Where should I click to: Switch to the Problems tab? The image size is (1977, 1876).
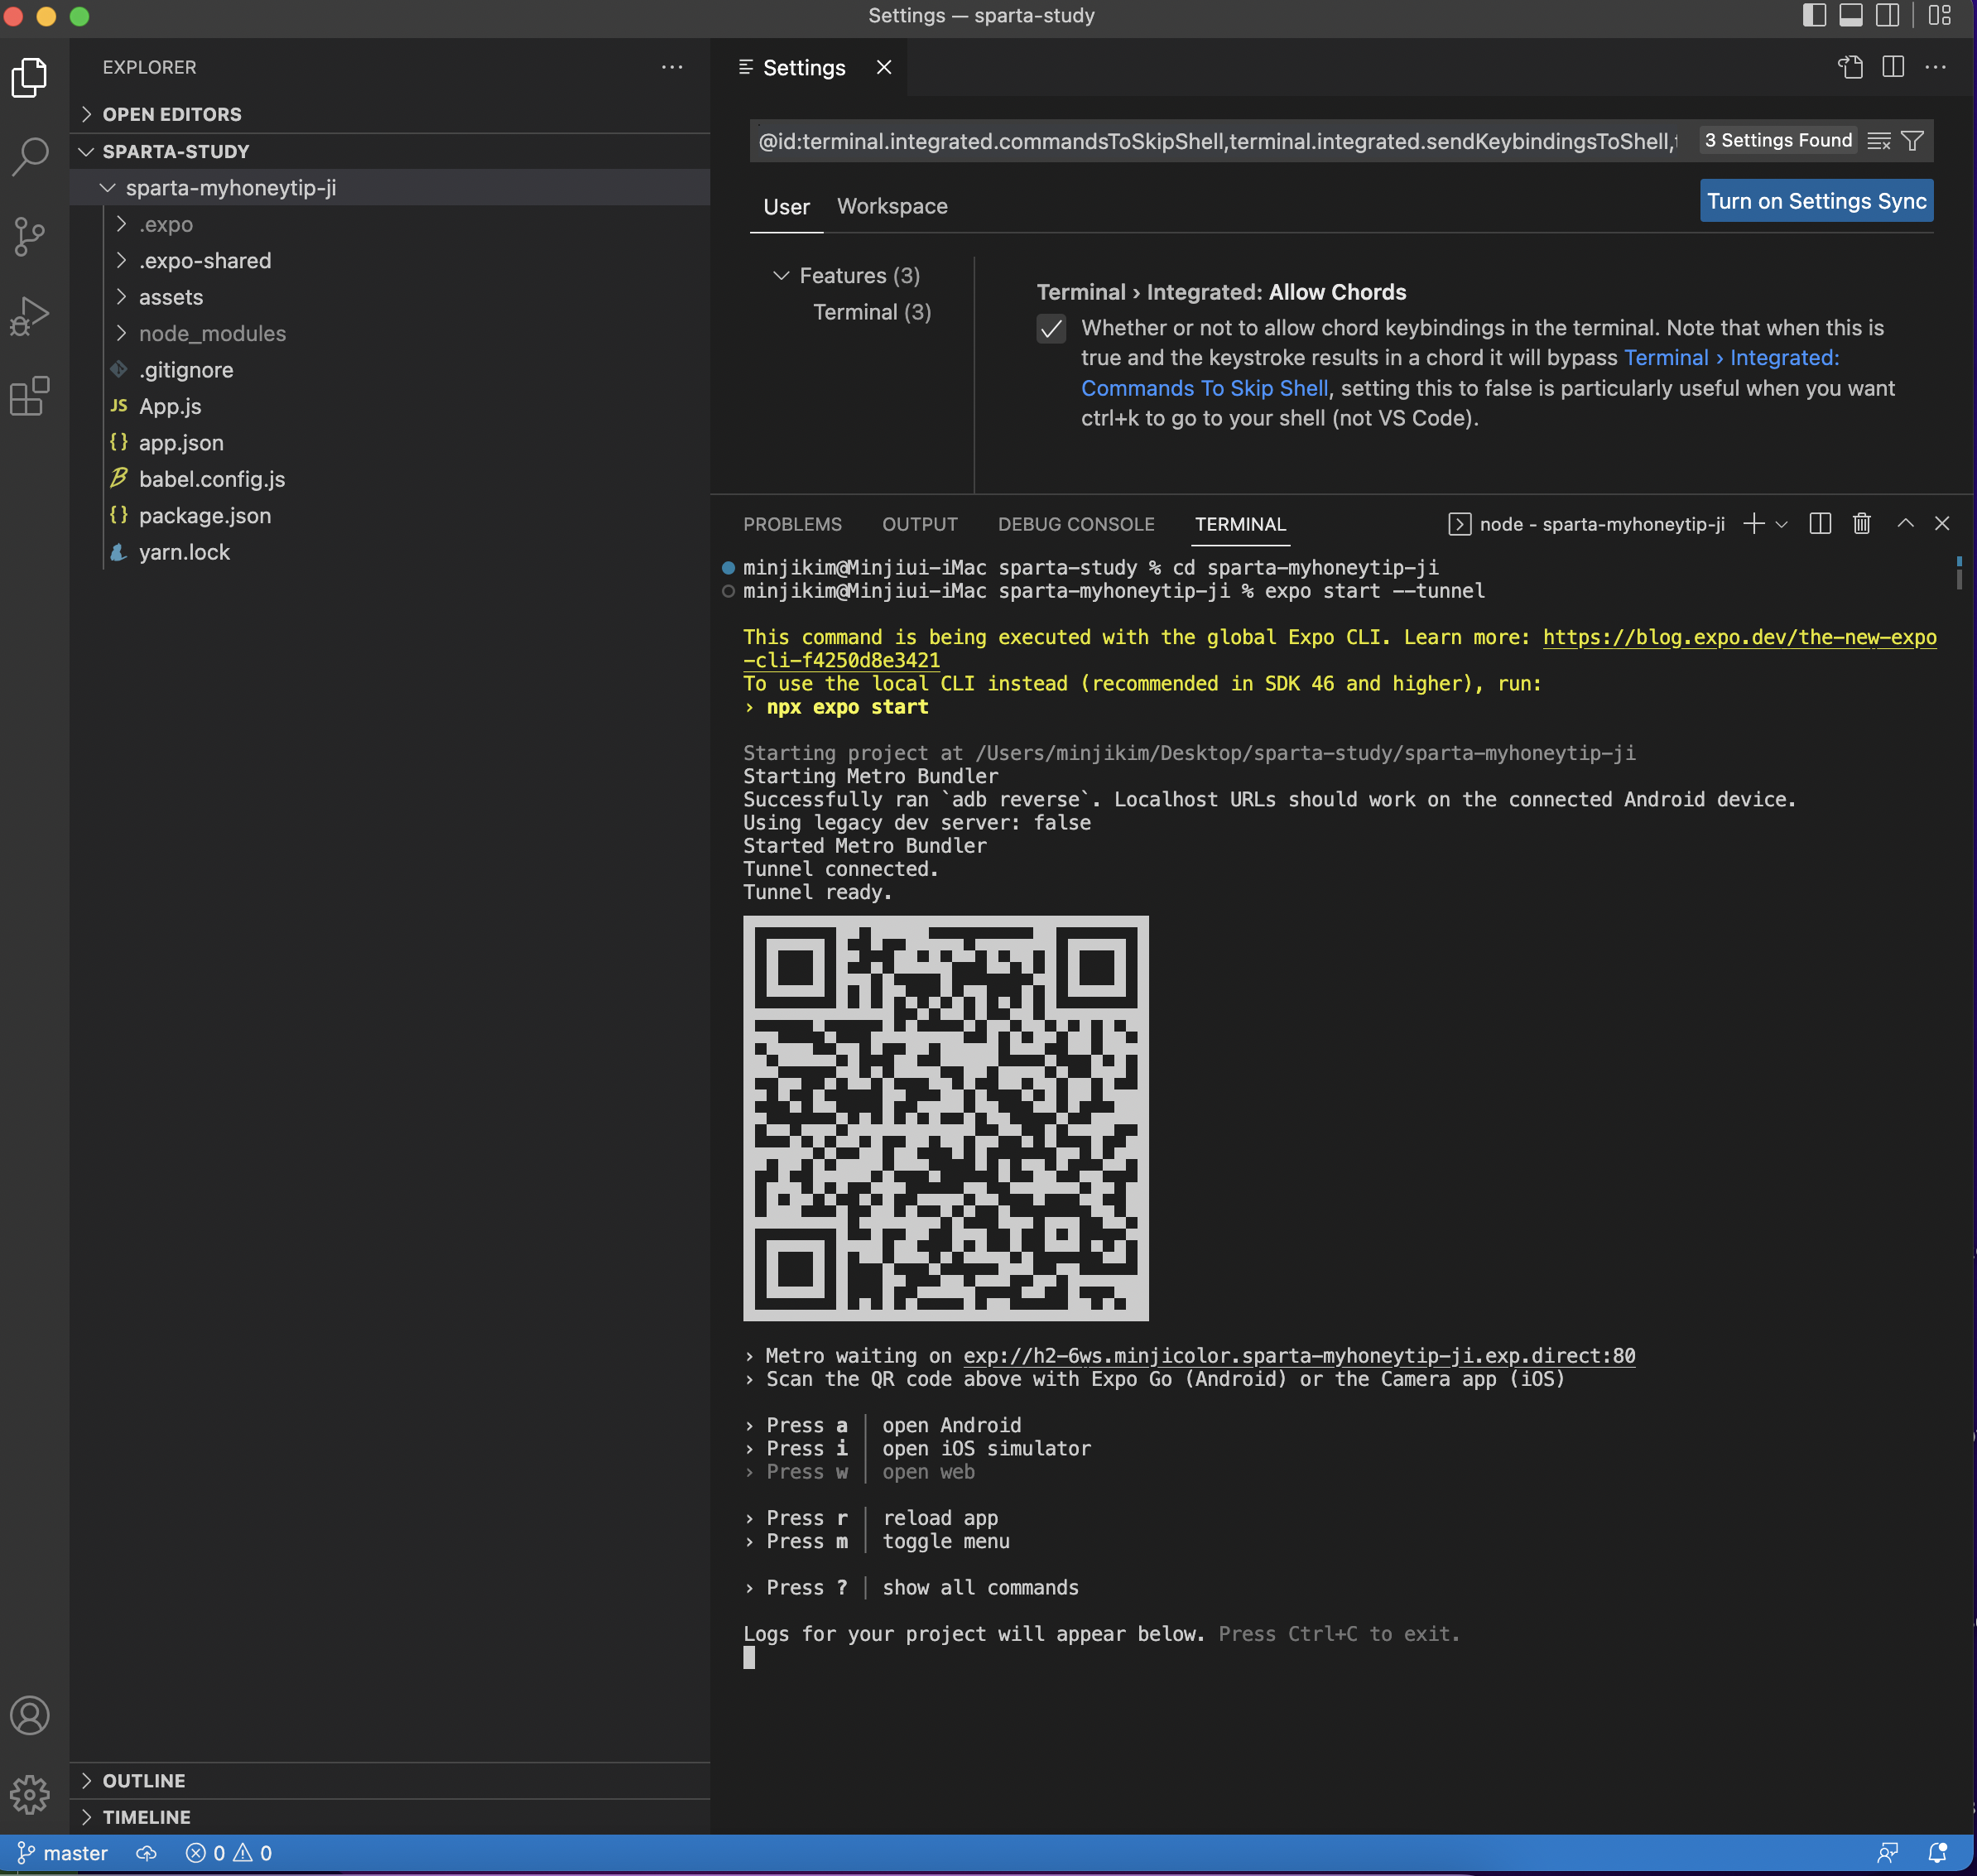point(792,524)
